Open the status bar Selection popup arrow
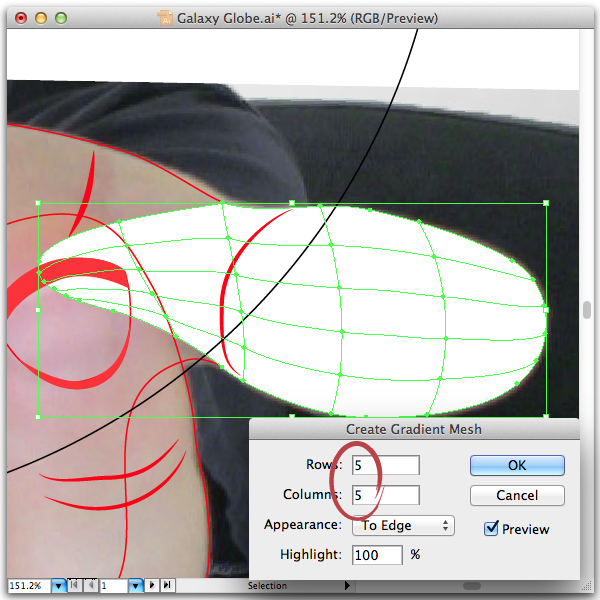600x600 pixels. click(x=347, y=585)
